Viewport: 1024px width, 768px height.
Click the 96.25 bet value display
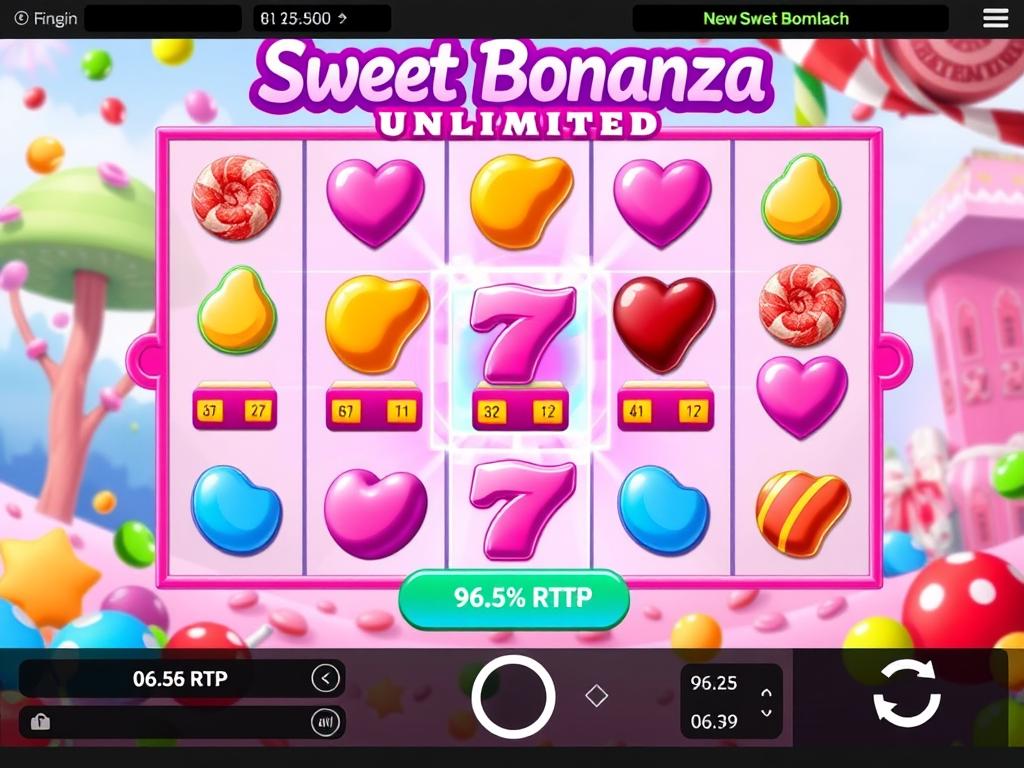pyautogui.click(x=714, y=683)
